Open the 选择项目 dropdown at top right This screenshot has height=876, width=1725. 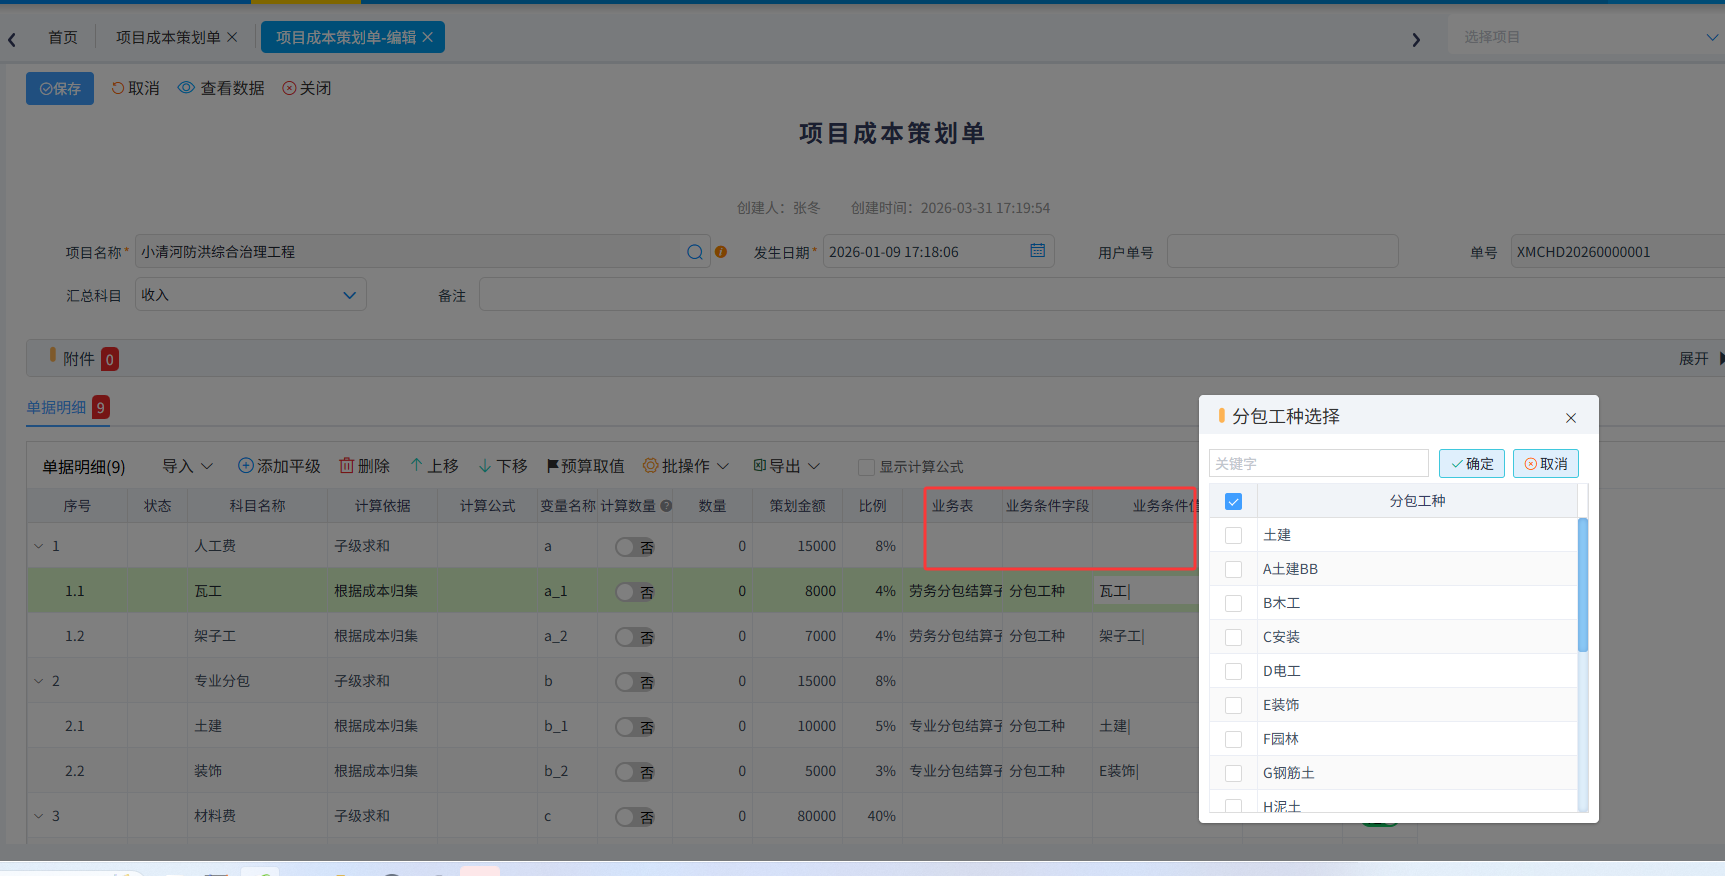pyautogui.click(x=1586, y=37)
